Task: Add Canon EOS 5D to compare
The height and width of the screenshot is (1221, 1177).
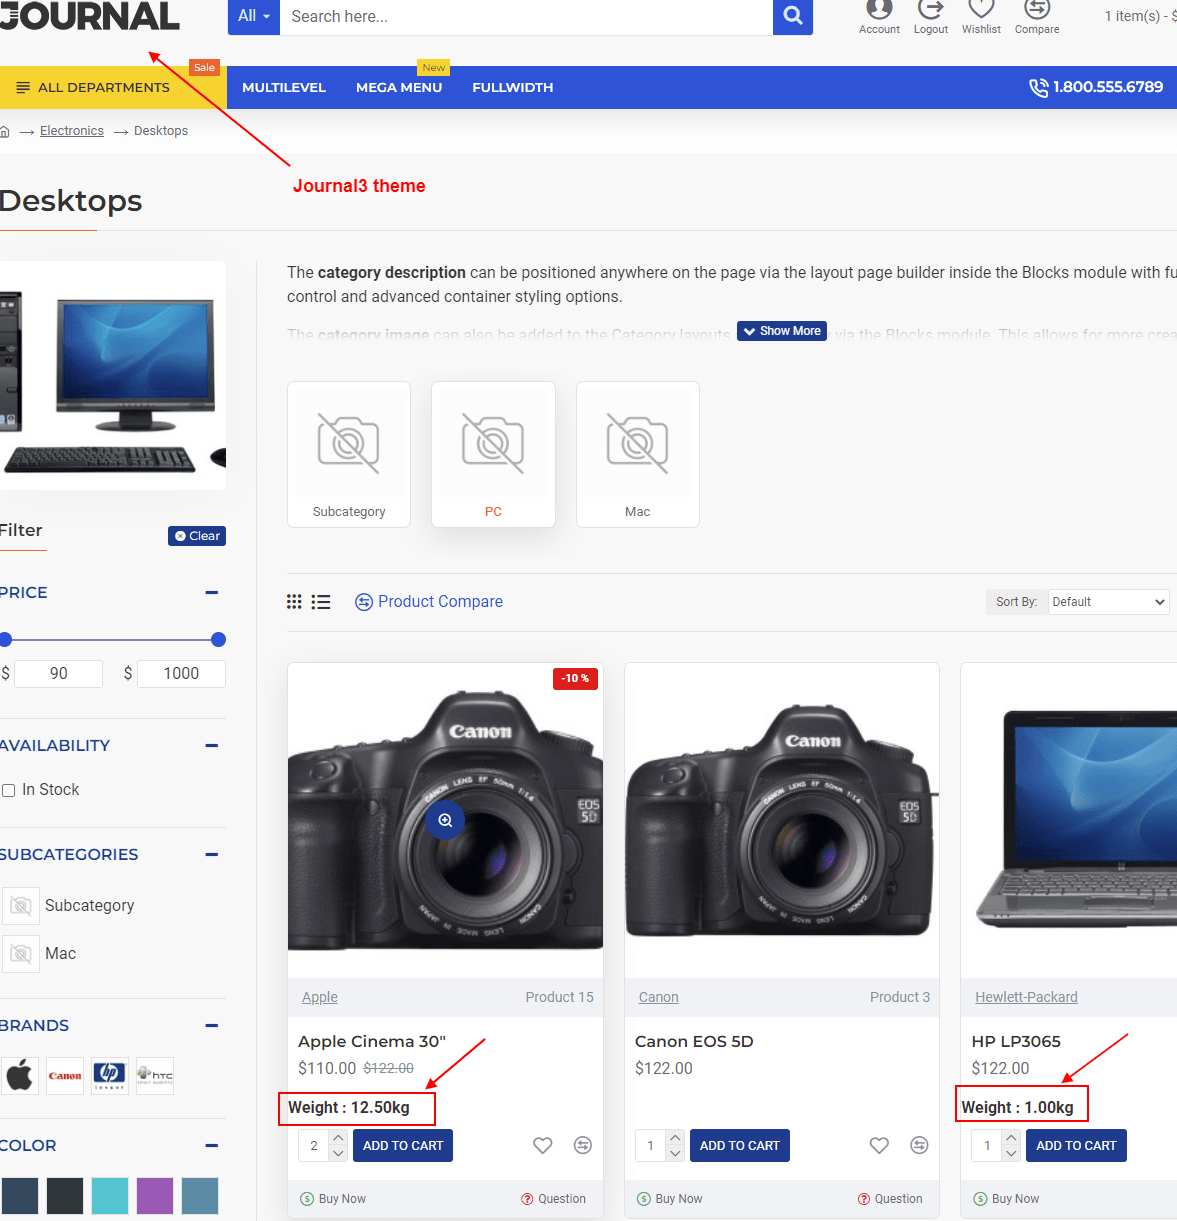Action: coord(919,1145)
